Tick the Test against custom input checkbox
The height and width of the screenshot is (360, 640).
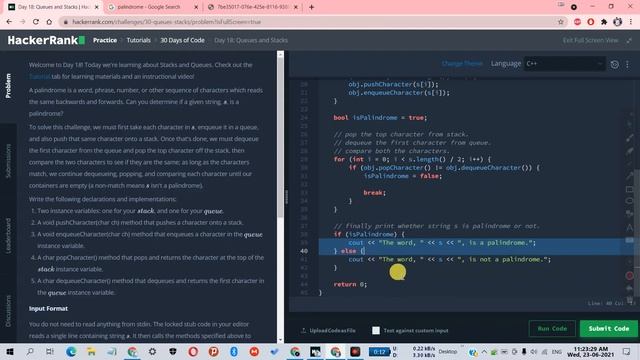click(x=376, y=330)
